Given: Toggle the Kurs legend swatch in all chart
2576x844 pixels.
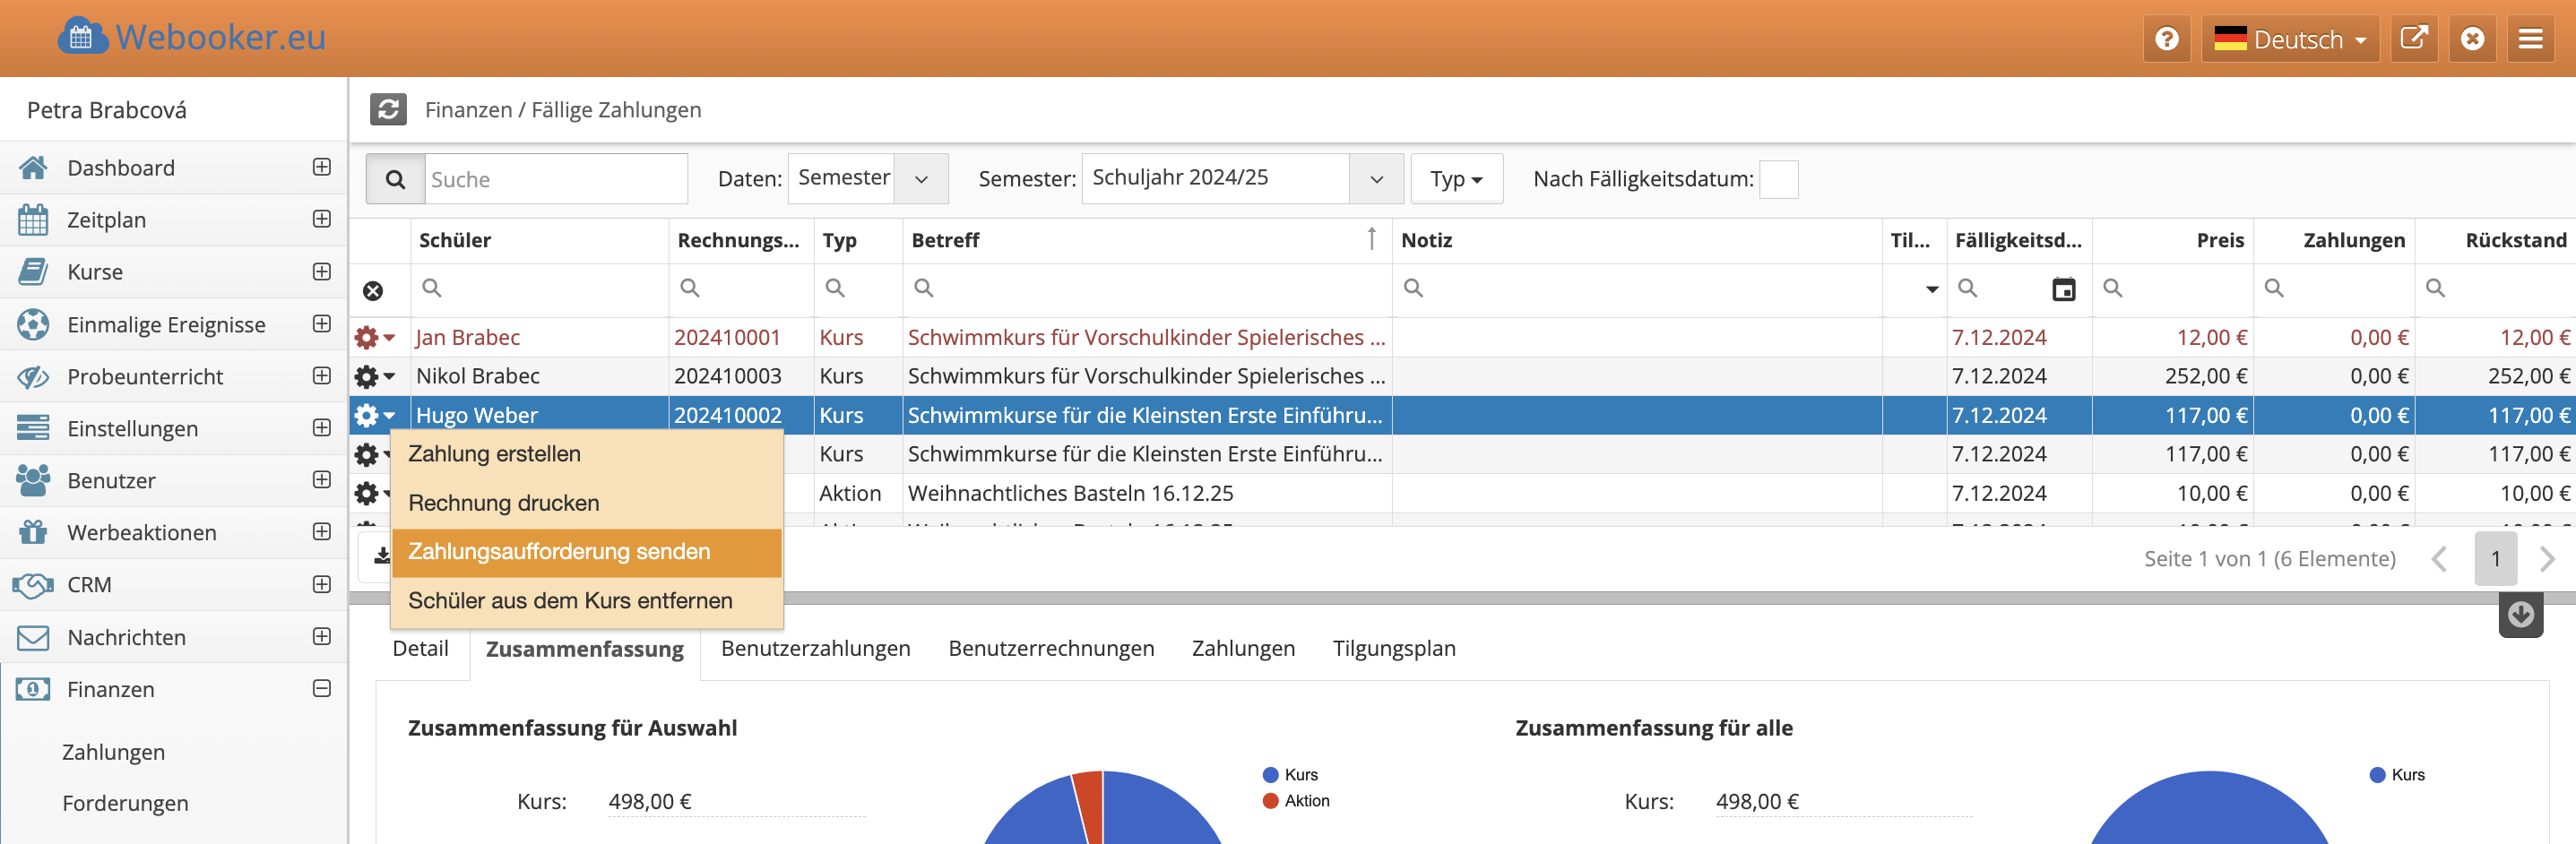Looking at the screenshot, I should pos(2378,775).
